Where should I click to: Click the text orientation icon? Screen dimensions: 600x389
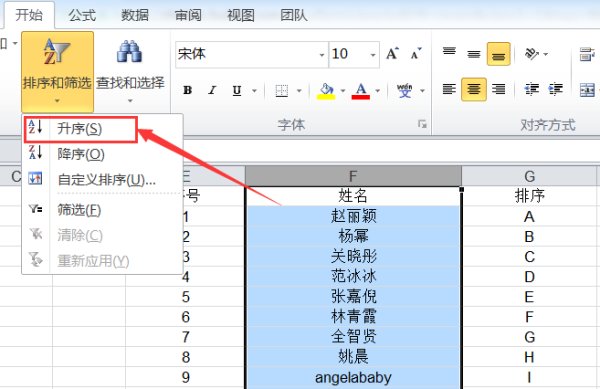[x=532, y=54]
